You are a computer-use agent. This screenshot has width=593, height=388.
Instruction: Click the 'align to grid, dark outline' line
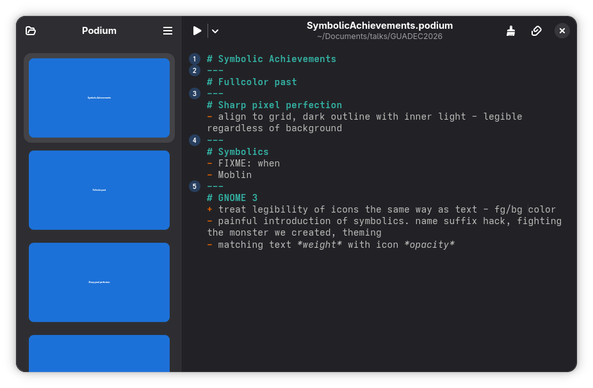[365, 116]
